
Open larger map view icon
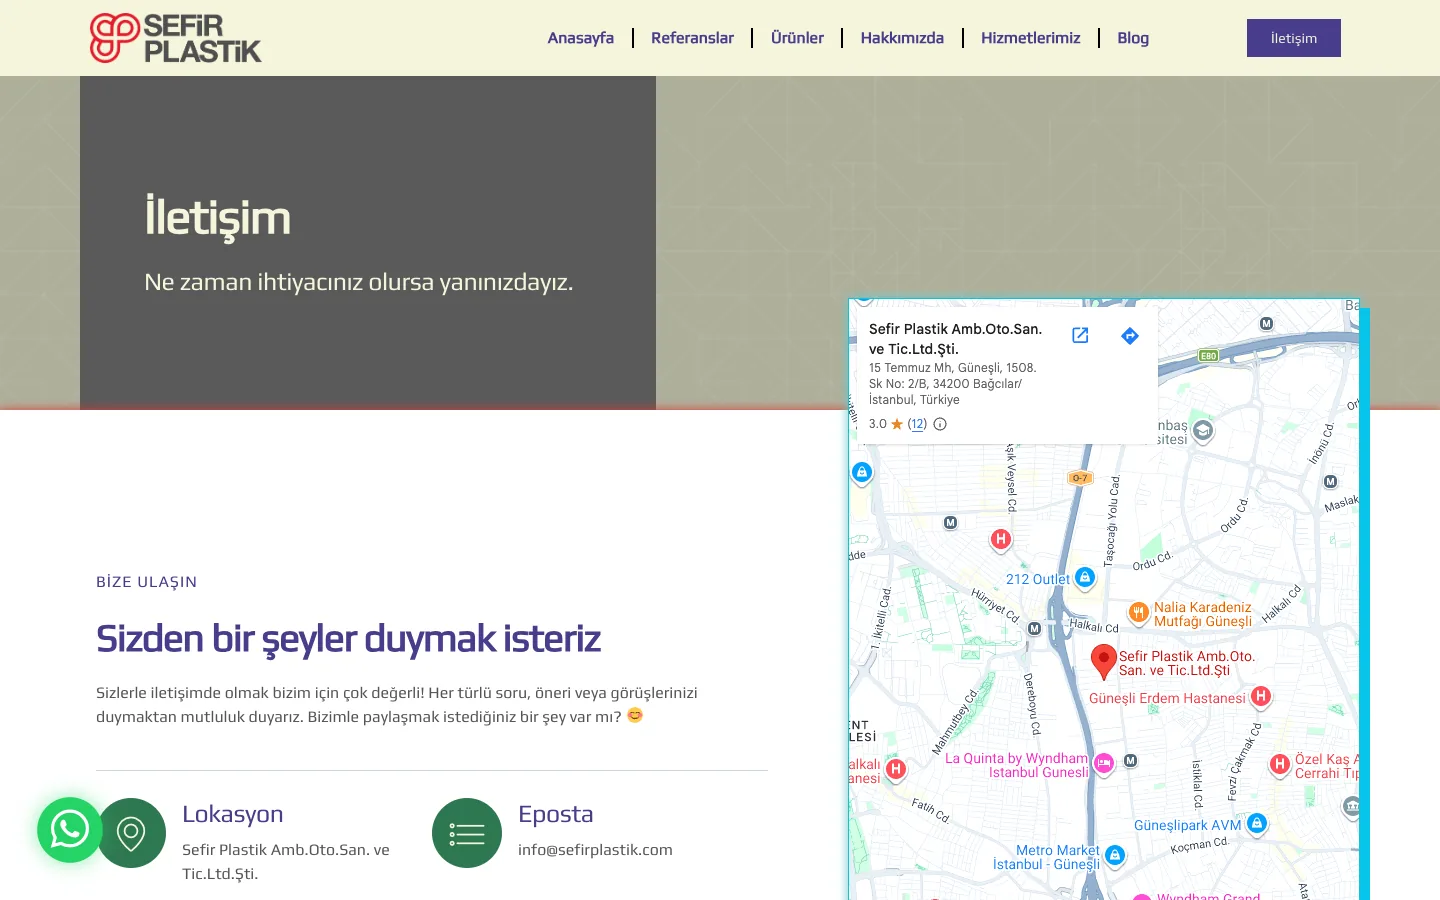pos(1080,335)
